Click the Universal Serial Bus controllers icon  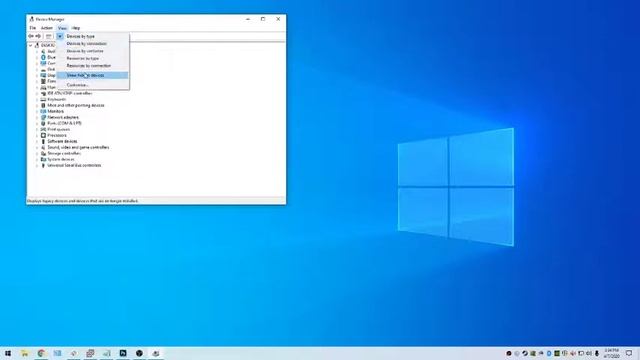coord(43,165)
